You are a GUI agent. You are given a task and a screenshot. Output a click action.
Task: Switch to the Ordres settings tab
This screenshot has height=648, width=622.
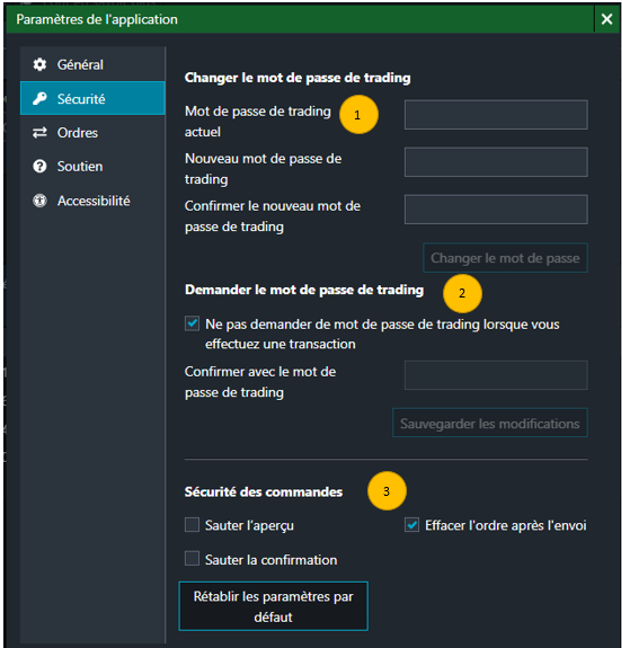[78, 133]
